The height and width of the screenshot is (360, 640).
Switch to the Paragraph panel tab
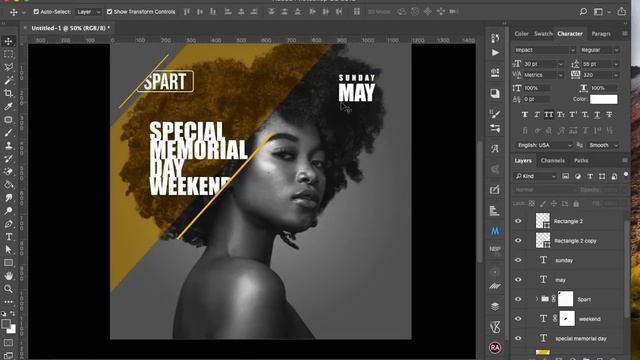pos(601,34)
